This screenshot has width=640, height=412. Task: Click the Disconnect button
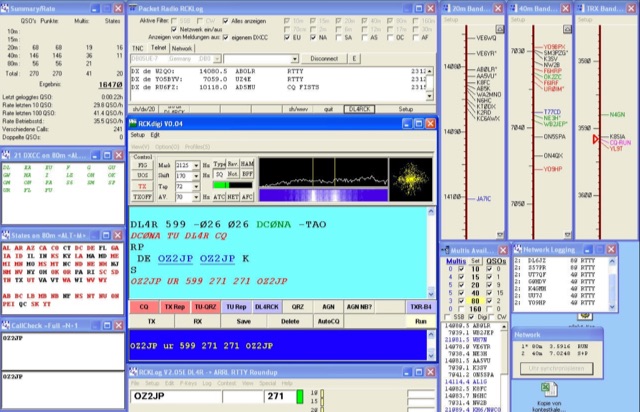(323, 58)
